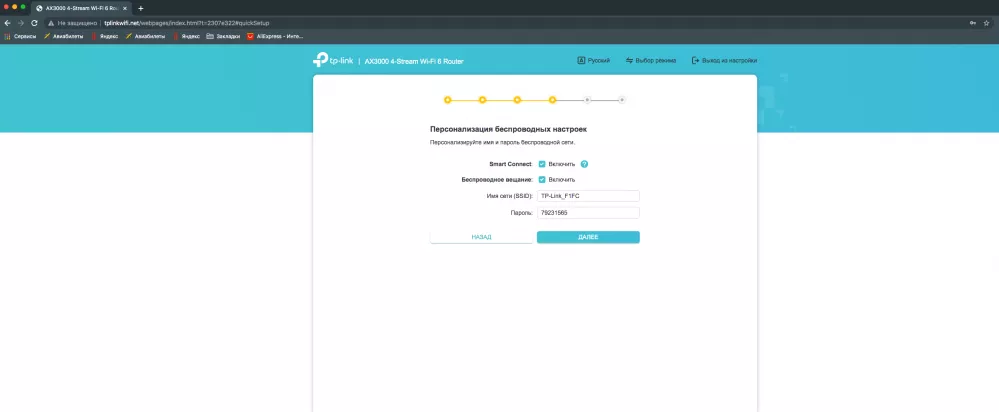999x412 pixels.
Task: Click the browser address bar URL
Action: click(187, 23)
